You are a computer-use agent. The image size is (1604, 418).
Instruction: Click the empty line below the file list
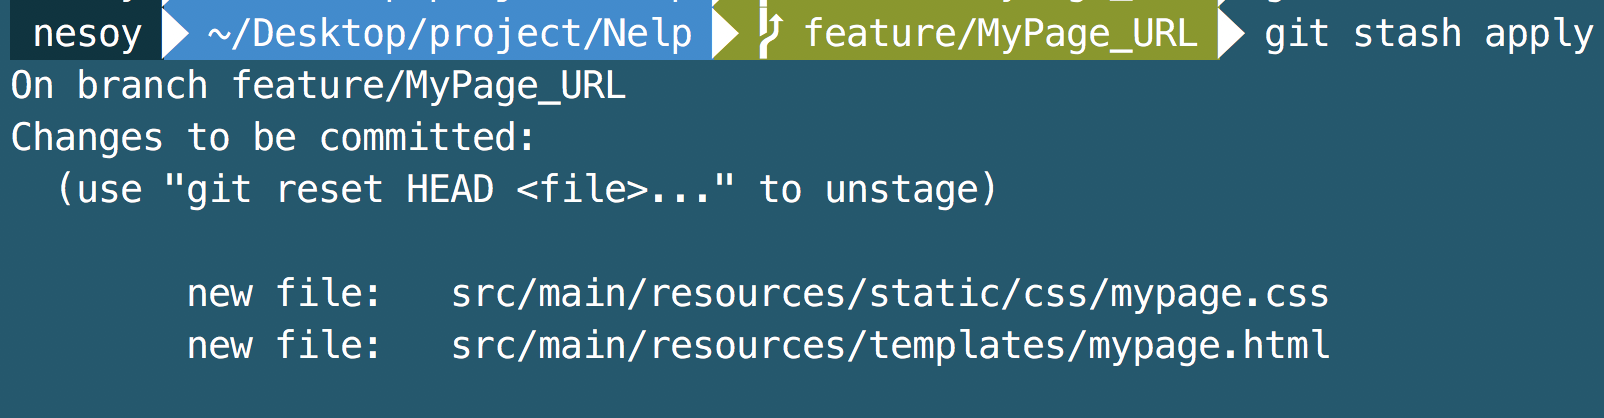802,397
